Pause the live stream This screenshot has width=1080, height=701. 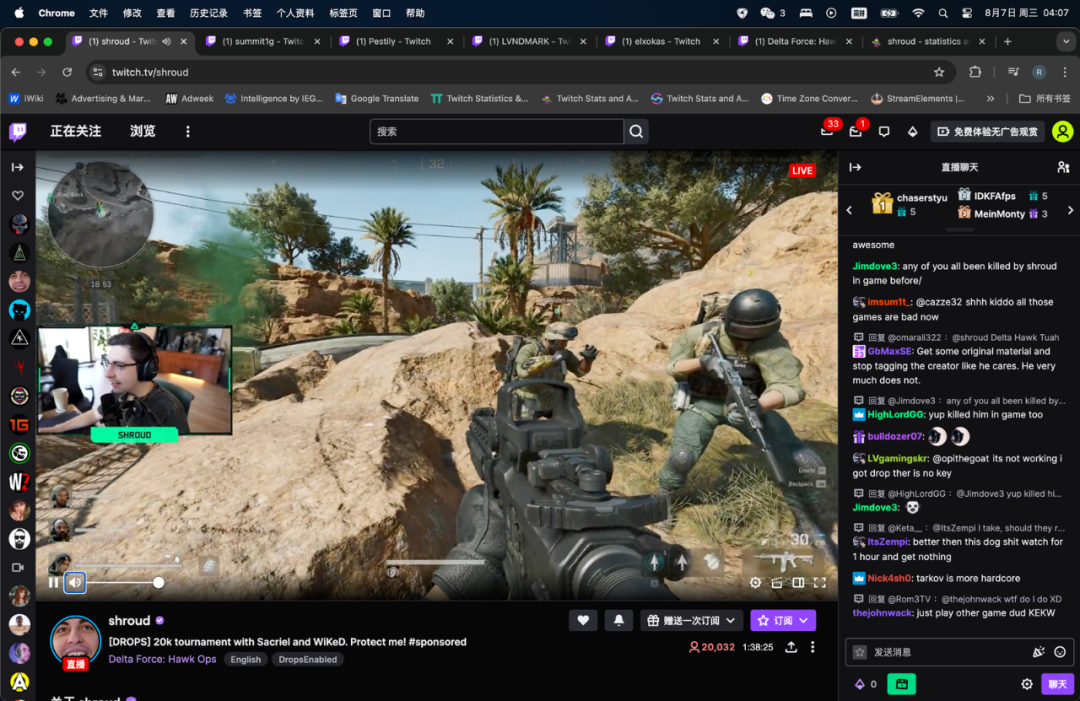coord(54,583)
